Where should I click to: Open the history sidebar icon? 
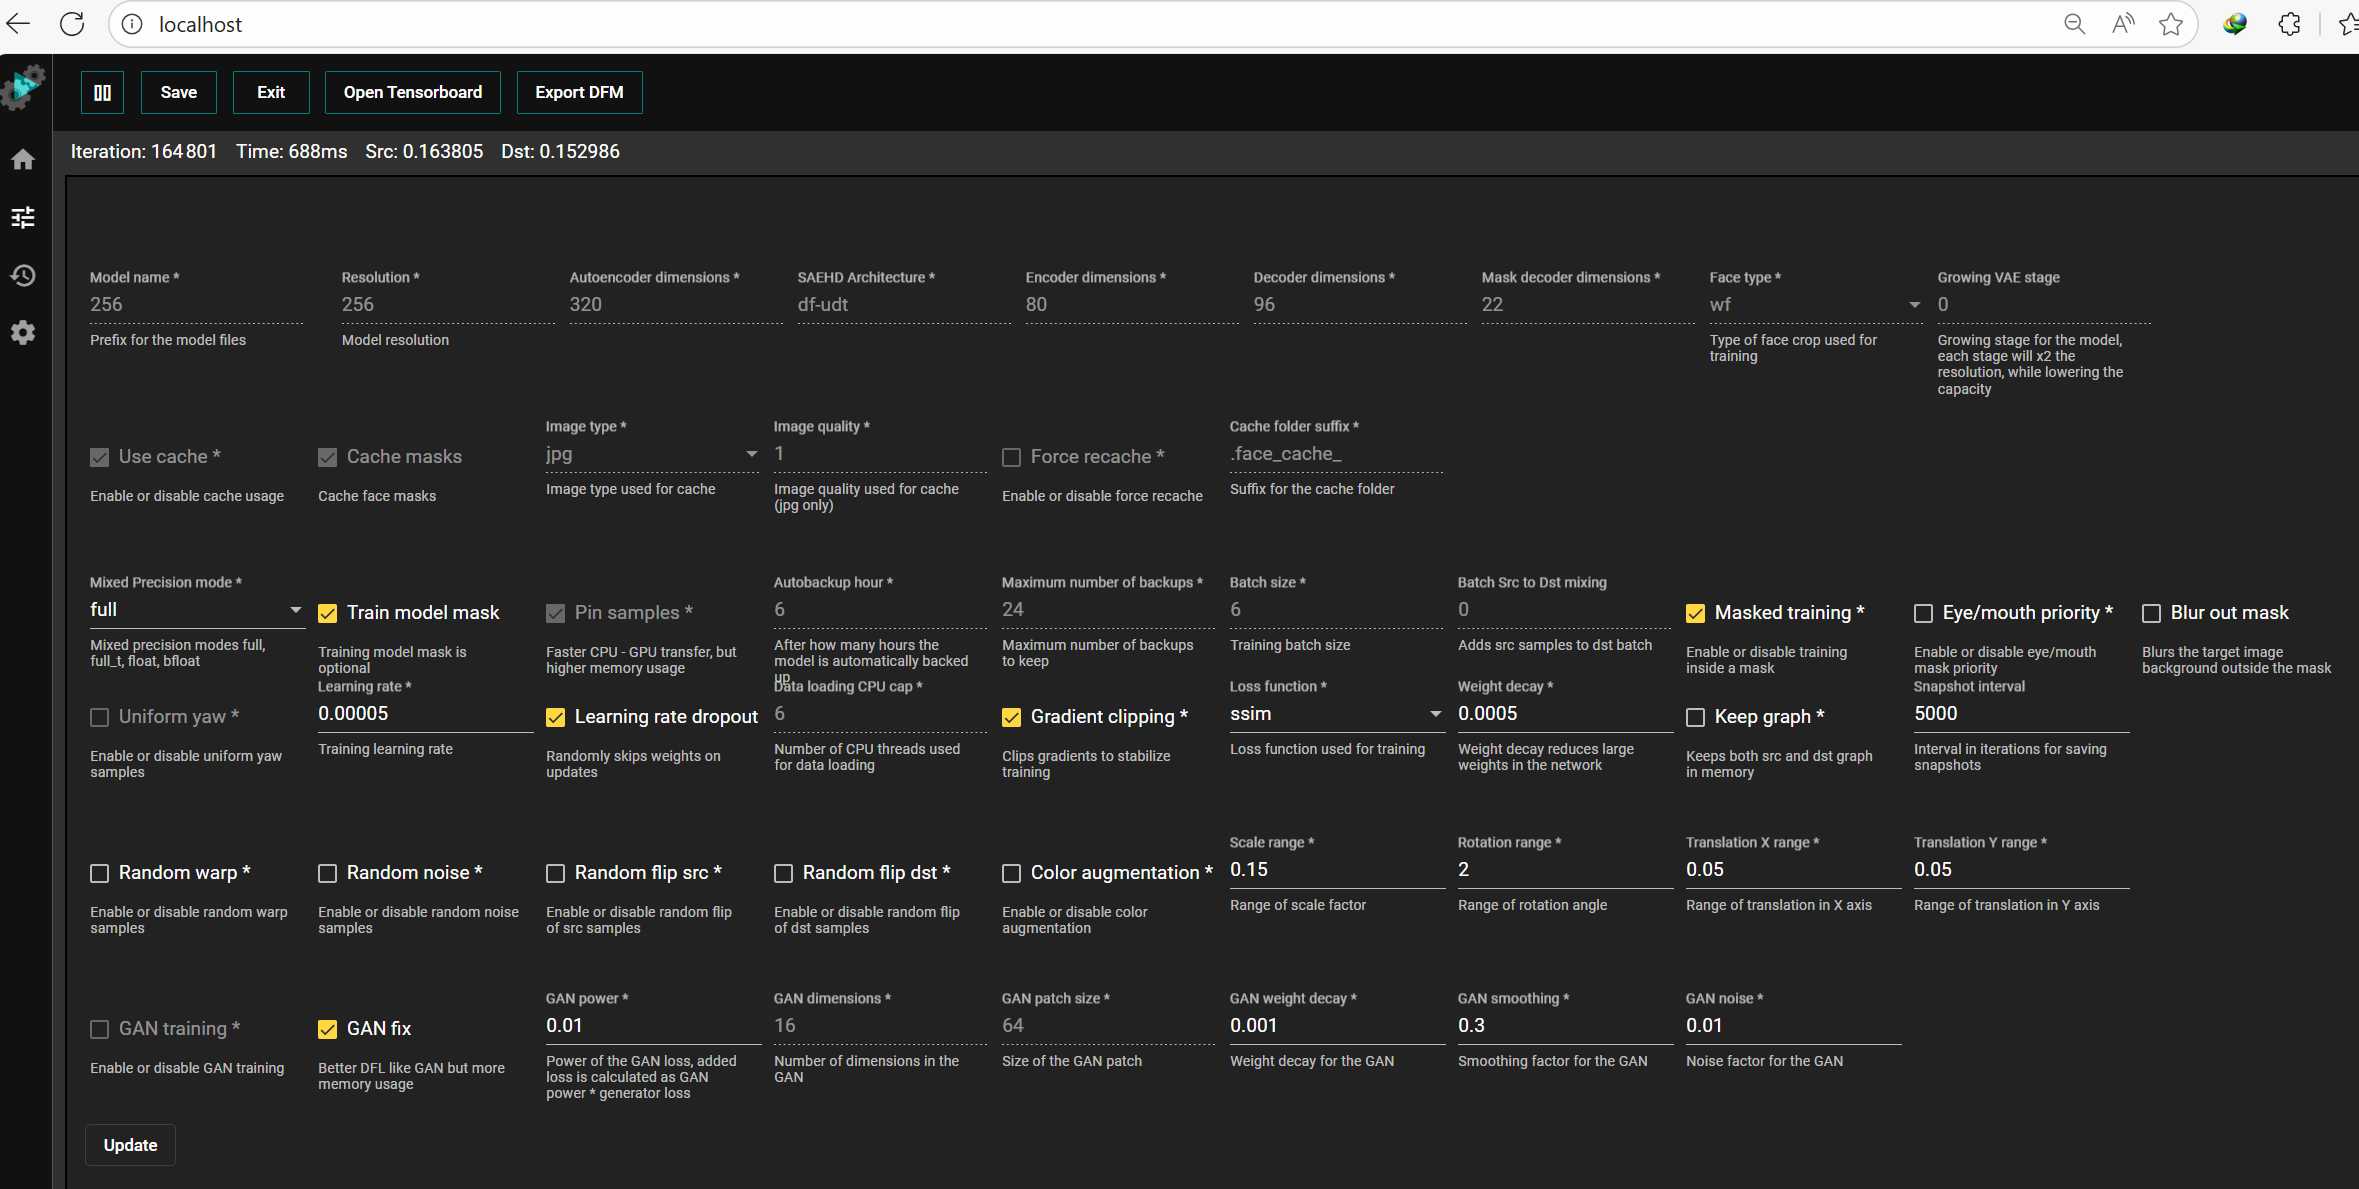pyautogui.click(x=23, y=275)
